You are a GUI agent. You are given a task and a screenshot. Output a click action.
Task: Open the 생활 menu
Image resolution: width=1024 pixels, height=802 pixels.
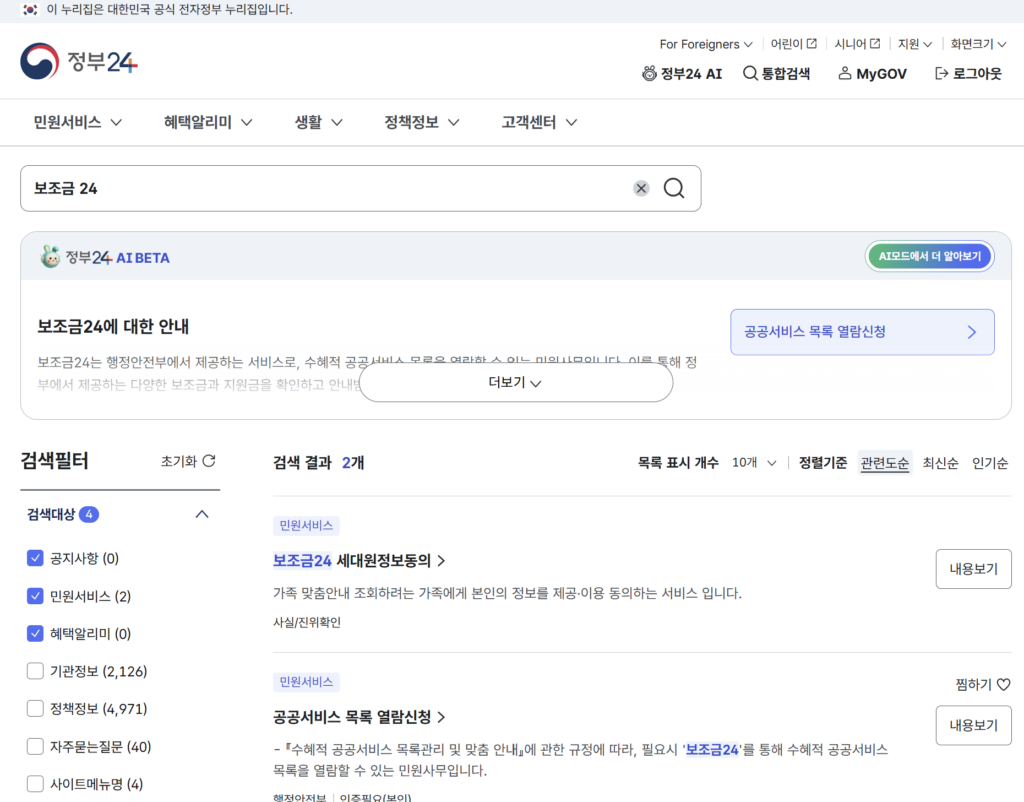(x=318, y=122)
